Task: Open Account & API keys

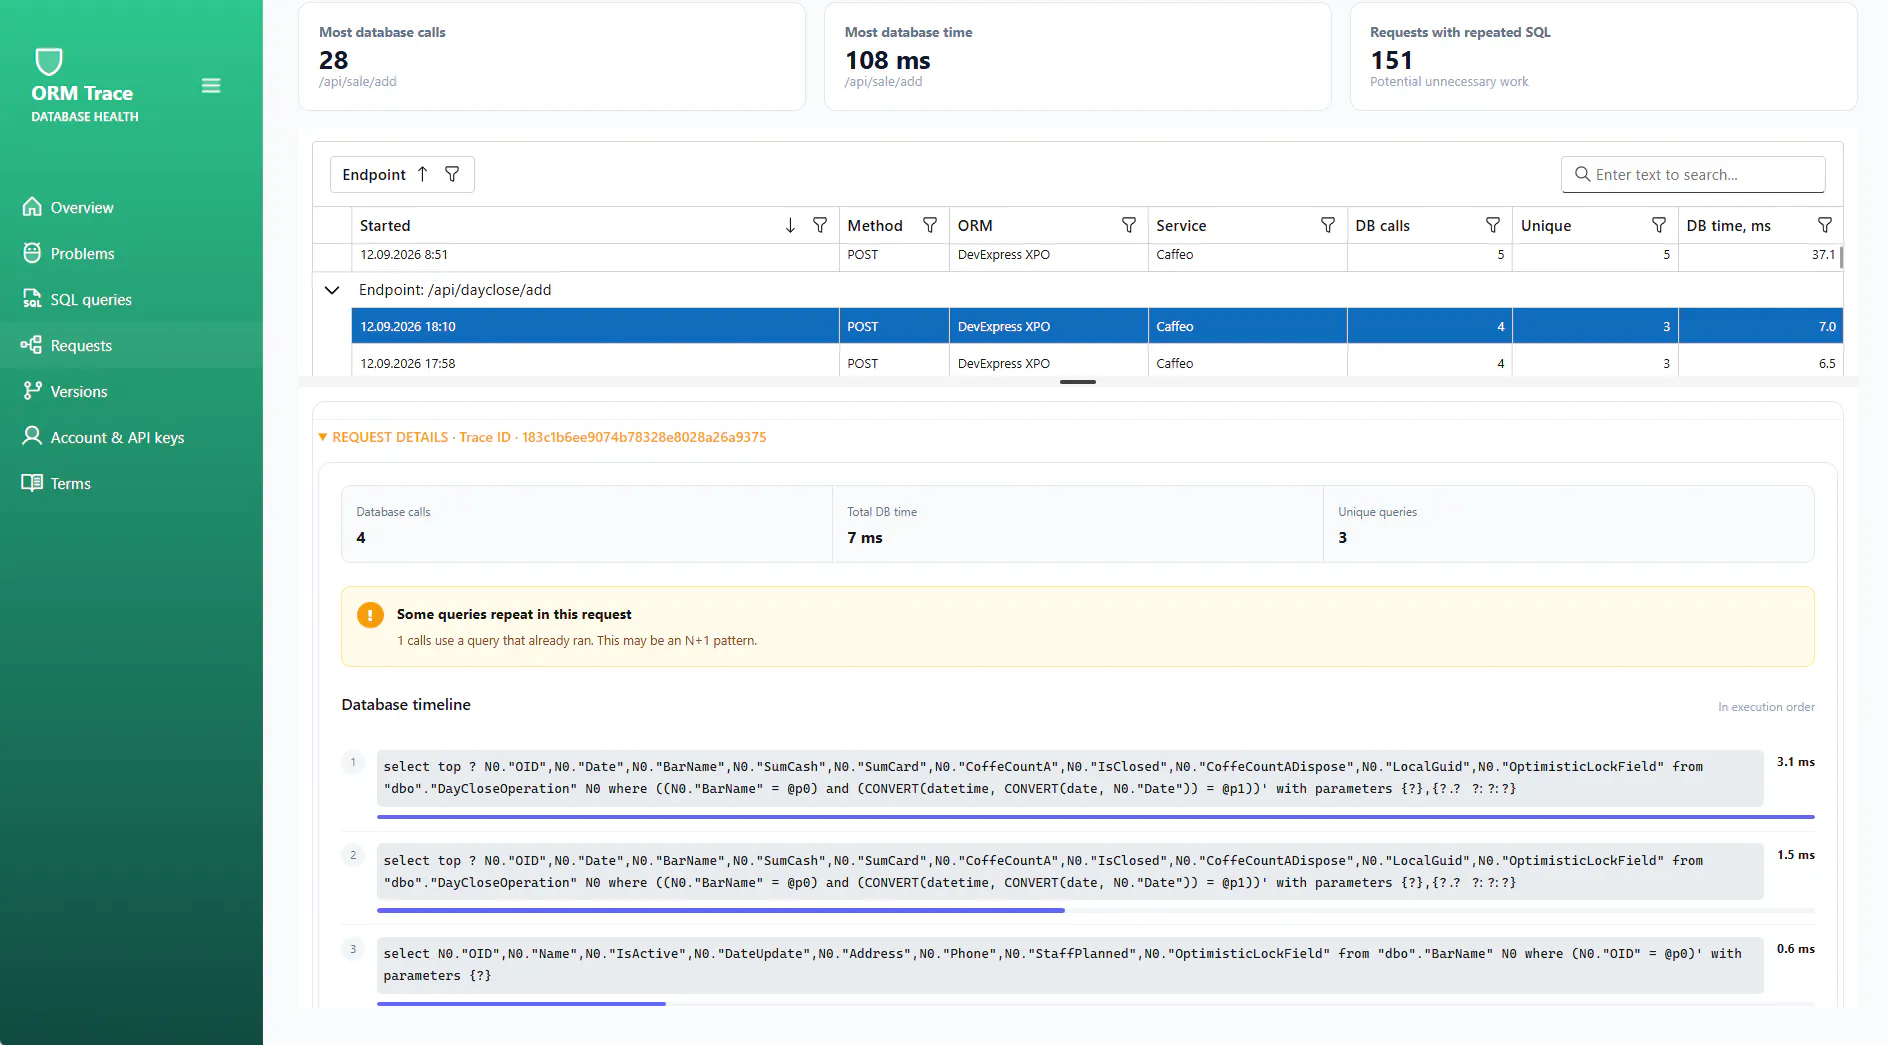Action: click(131, 437)
